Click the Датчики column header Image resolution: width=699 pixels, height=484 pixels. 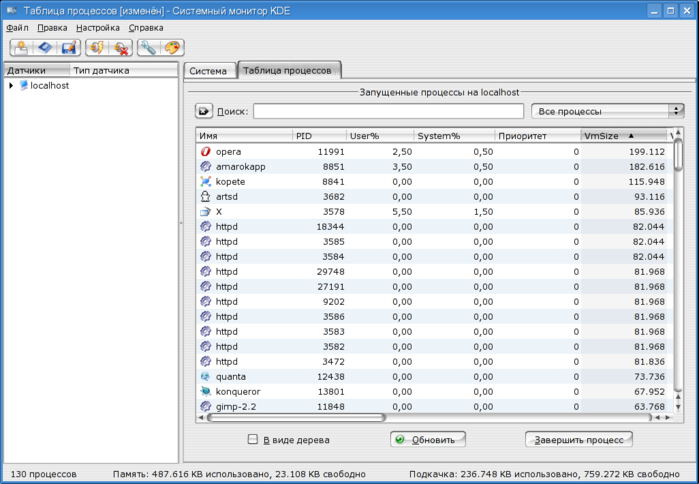pyautogui.click(x=37, y=70)
